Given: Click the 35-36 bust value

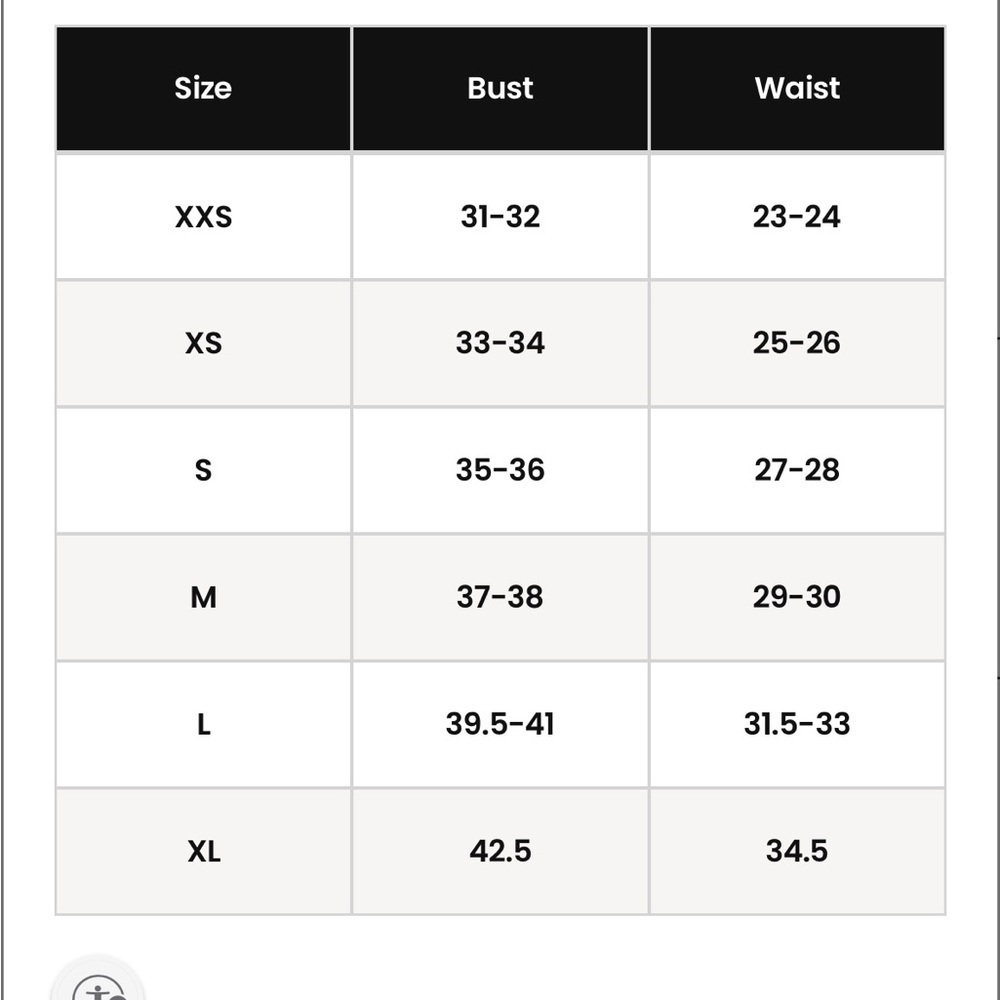Looking at the screenshot, I should 500,470.
